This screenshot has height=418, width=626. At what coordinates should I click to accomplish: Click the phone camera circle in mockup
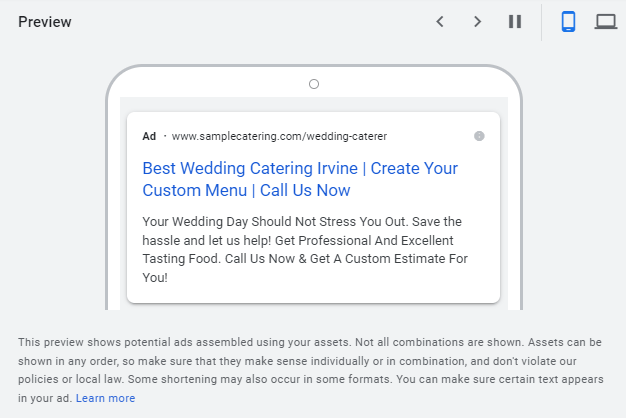[314, 84]
